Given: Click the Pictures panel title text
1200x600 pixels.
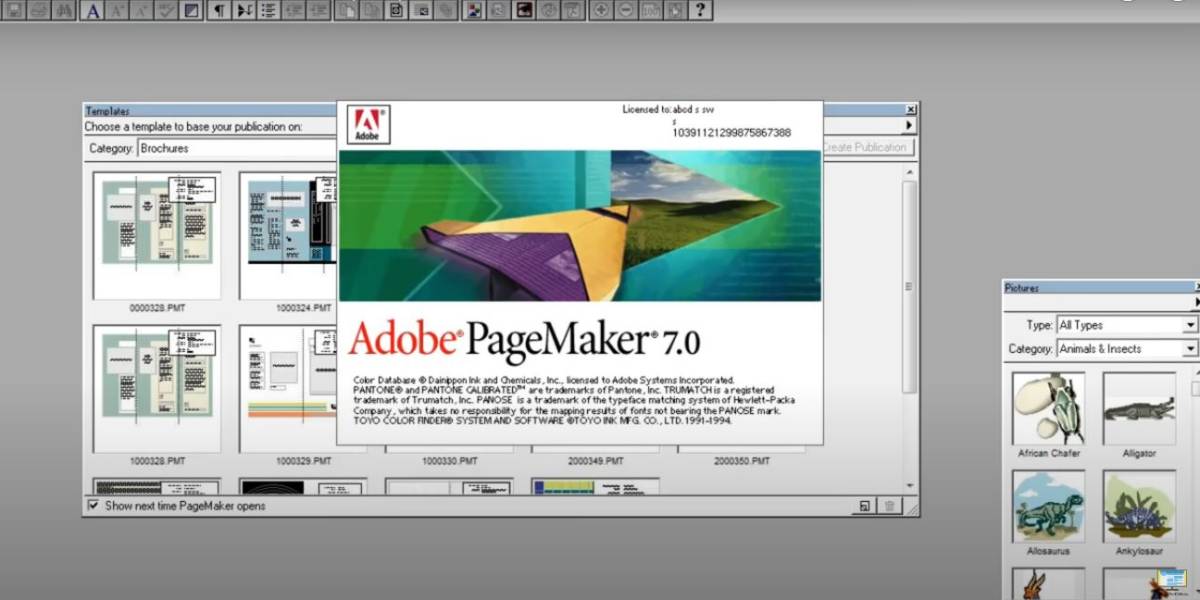Looking at the screenshot, I should click(x=1022, y=288).
